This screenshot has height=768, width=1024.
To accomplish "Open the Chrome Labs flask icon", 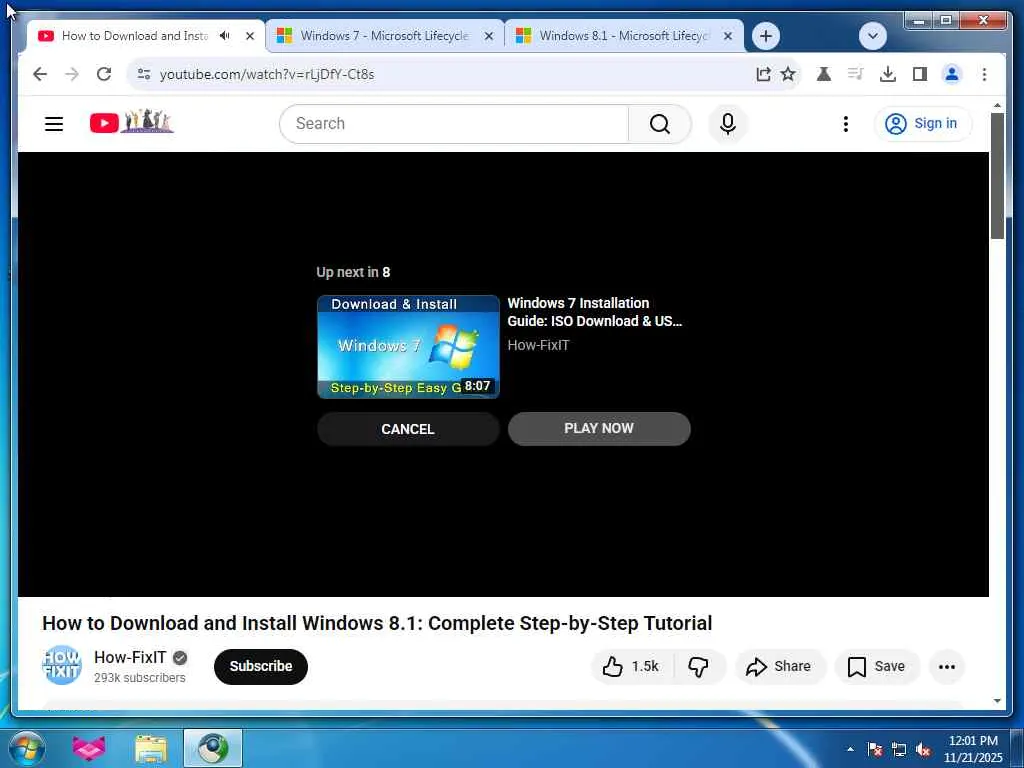I will (824, 74).
